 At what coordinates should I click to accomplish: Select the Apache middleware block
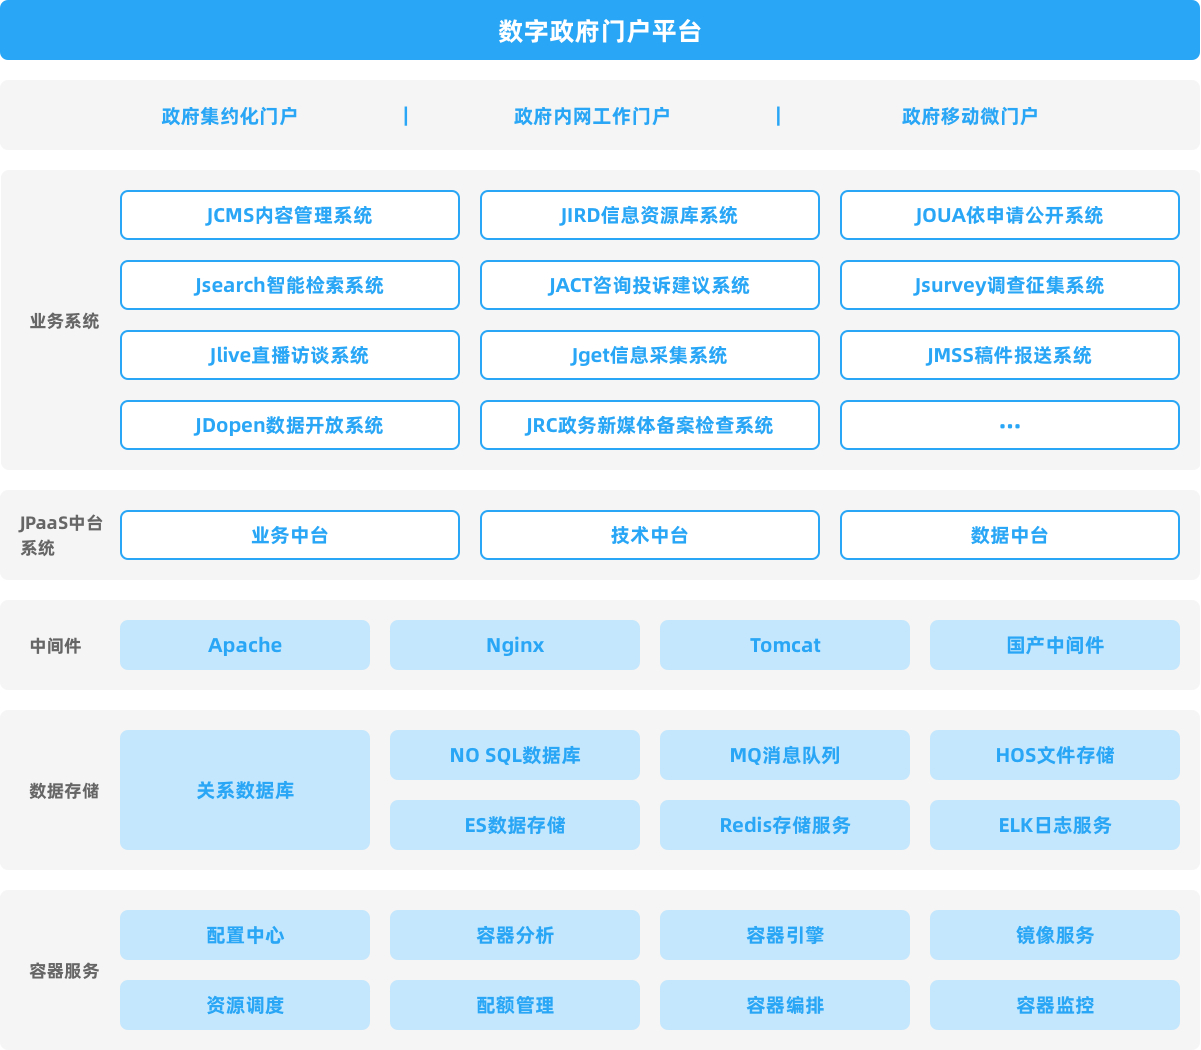pos(245,645)
